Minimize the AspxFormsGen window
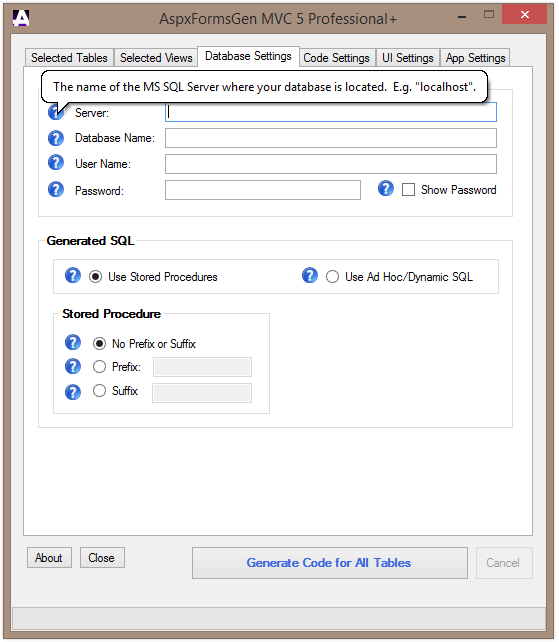 462,16
